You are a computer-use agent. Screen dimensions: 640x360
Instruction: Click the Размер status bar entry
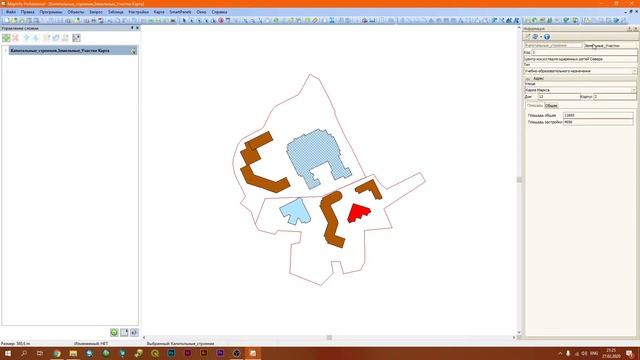tap(16, 344)
